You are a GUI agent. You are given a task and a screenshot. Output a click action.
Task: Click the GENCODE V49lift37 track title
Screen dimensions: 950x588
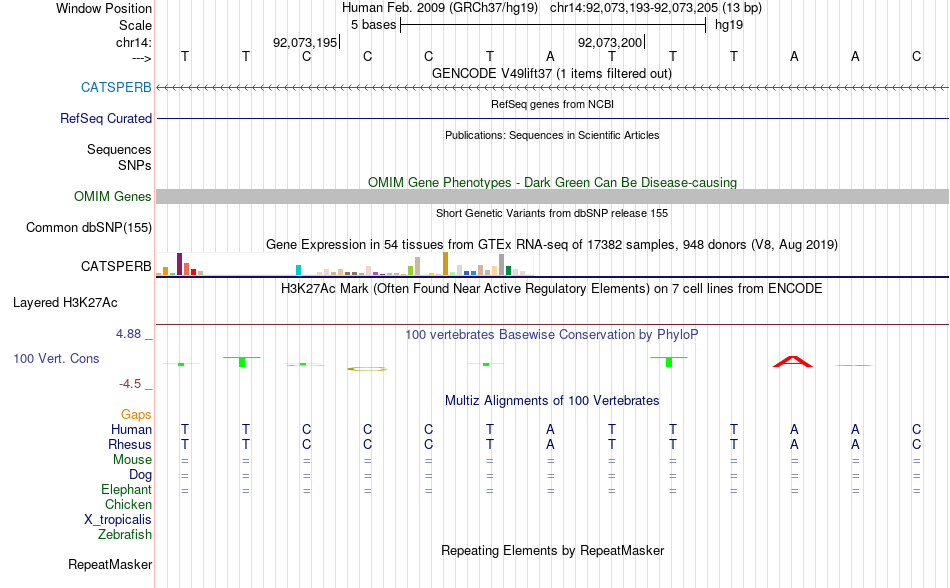[x=551, y=73]
